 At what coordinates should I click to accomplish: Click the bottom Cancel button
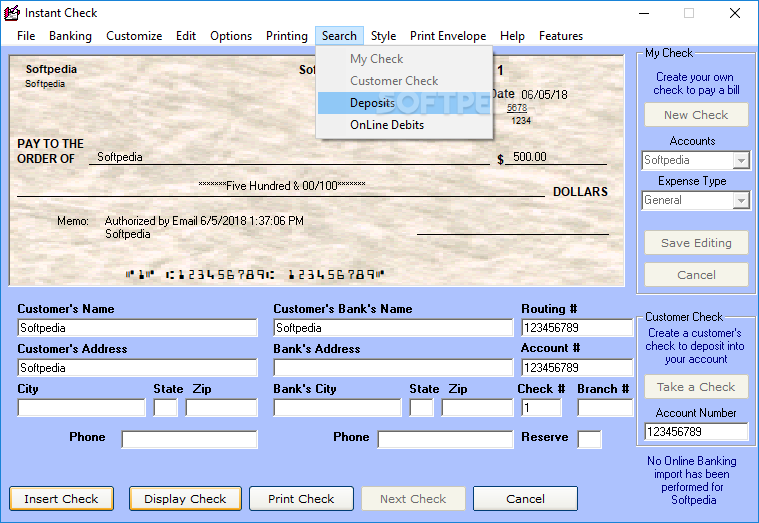pyautogui.click(x=525, y=499)
